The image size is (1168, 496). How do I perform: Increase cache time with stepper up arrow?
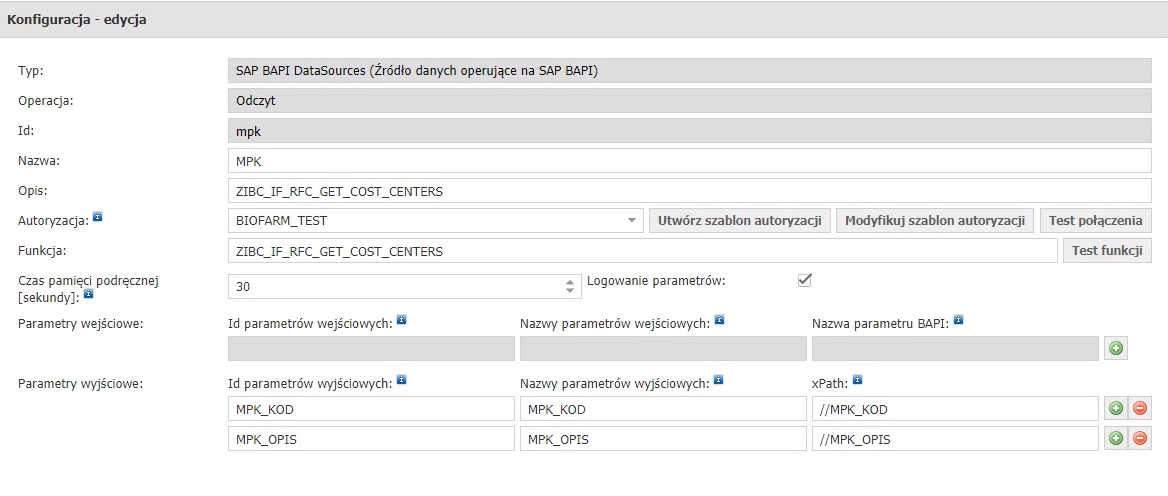tap(570, 282)
